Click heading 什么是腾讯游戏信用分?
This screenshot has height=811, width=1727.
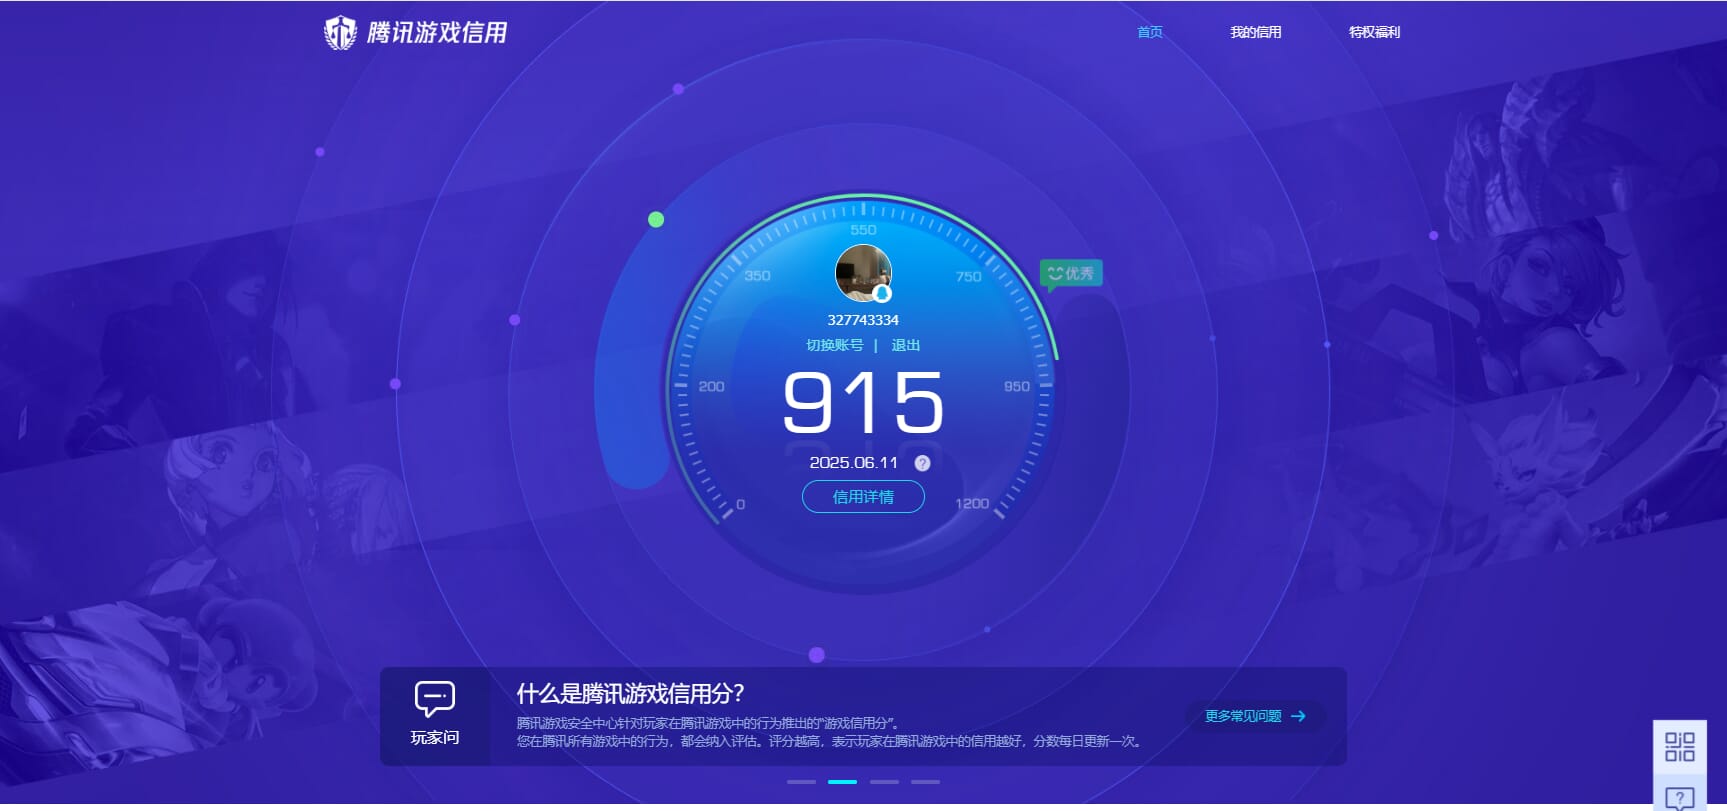click(x=630, y=694)
